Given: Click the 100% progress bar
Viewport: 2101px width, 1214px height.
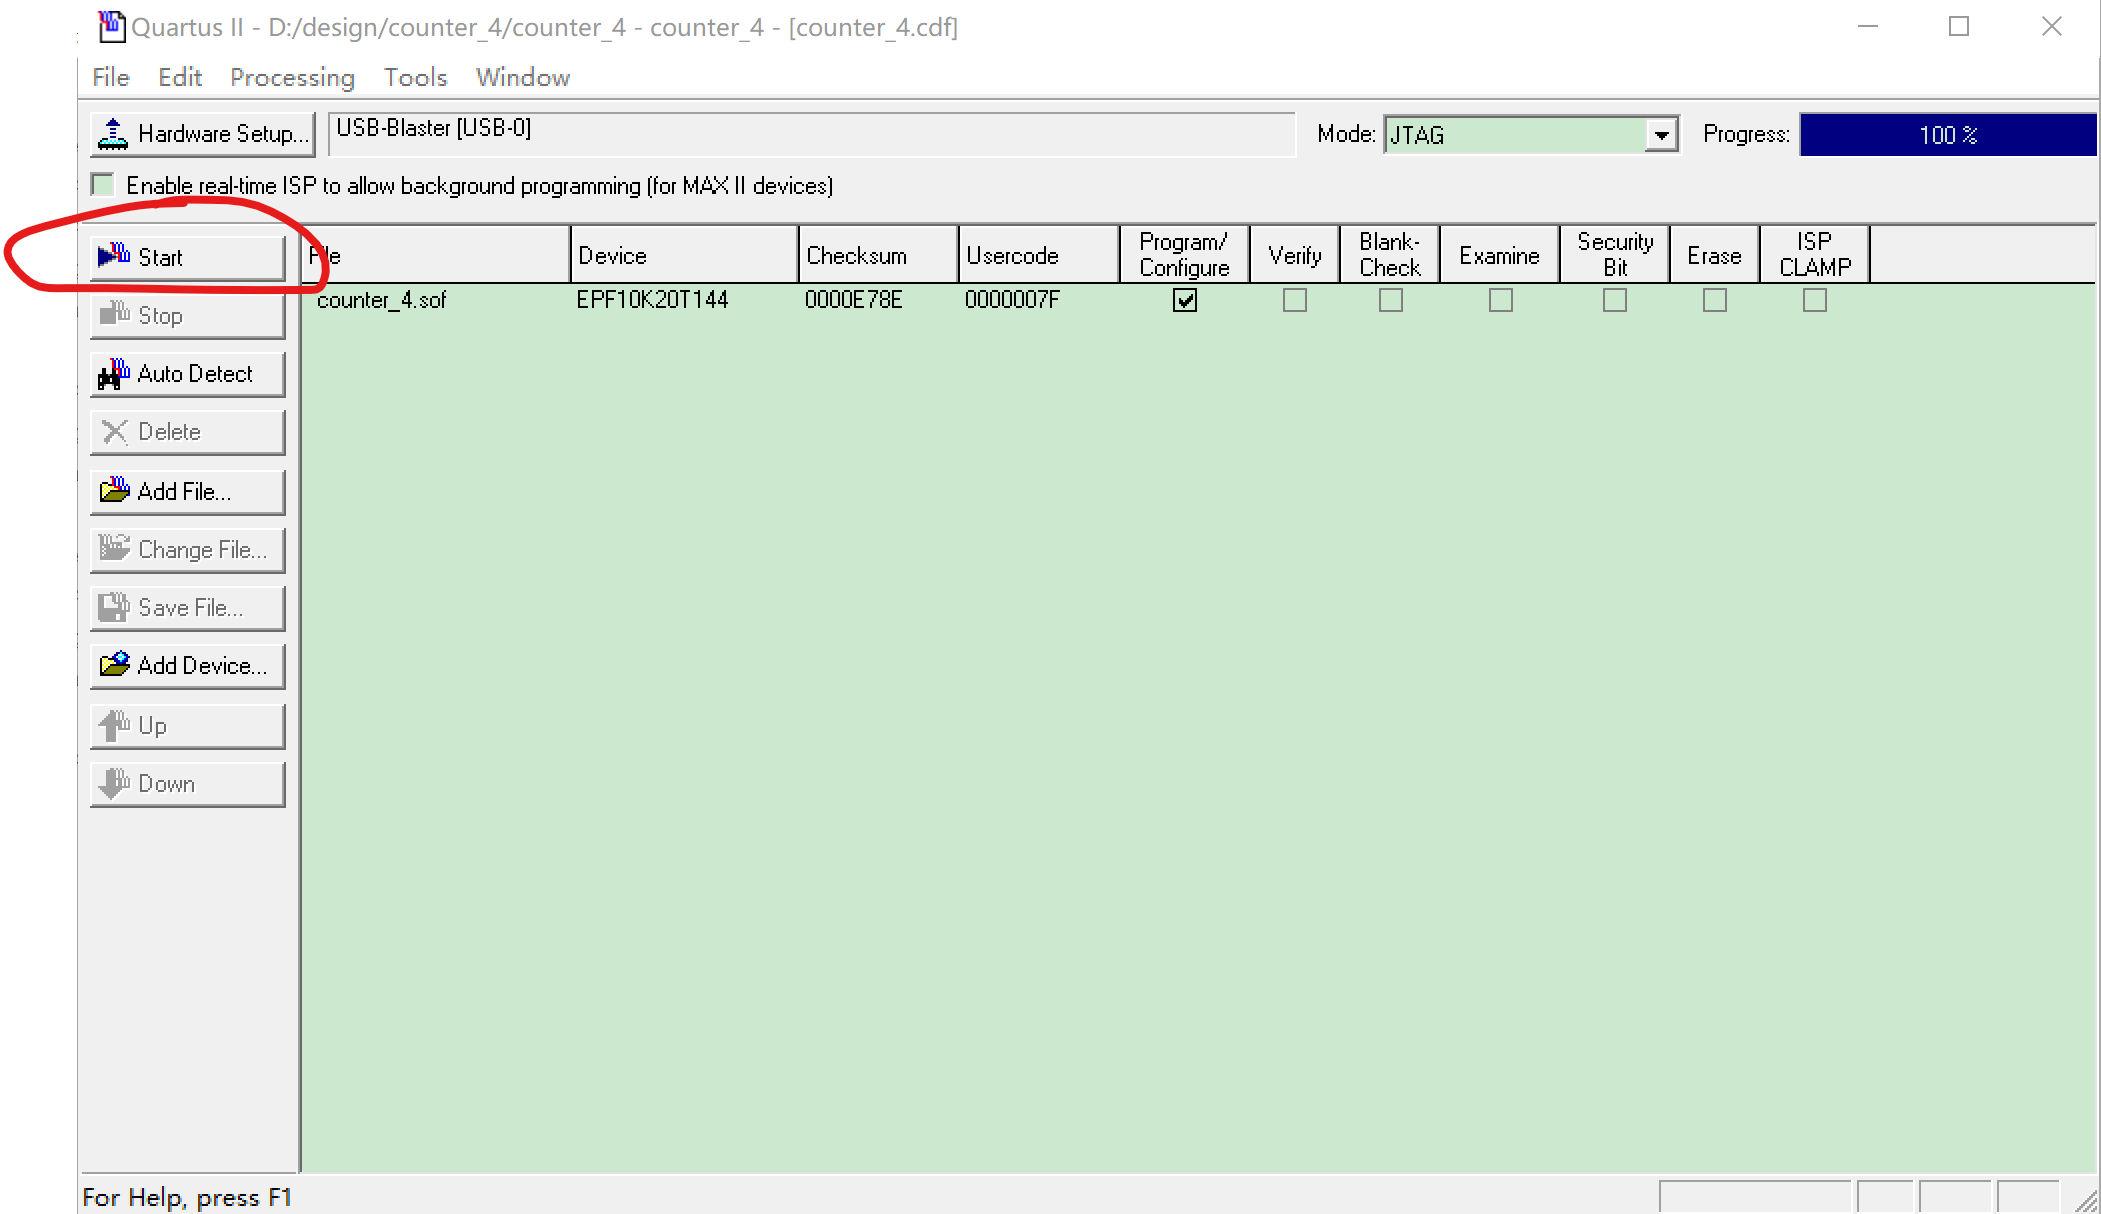Looking at the screenshot, I should click(1947, 135).
